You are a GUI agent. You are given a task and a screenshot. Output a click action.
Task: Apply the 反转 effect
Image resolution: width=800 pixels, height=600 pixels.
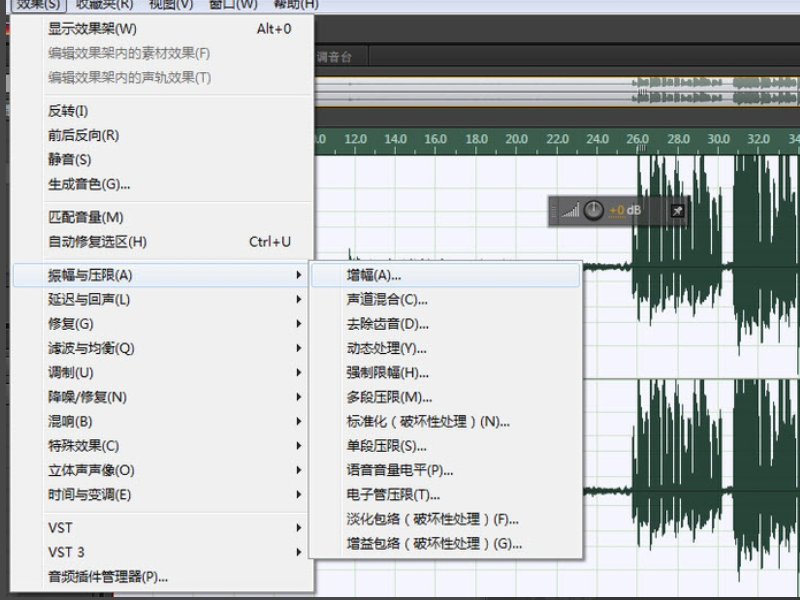coord(68,111)
